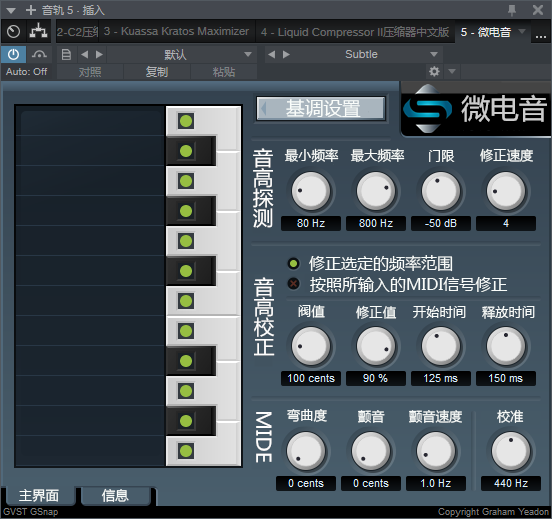Viewport: 552px width, 519px height.
Task: Click the 125 ms value field
Action: [441, 379]
